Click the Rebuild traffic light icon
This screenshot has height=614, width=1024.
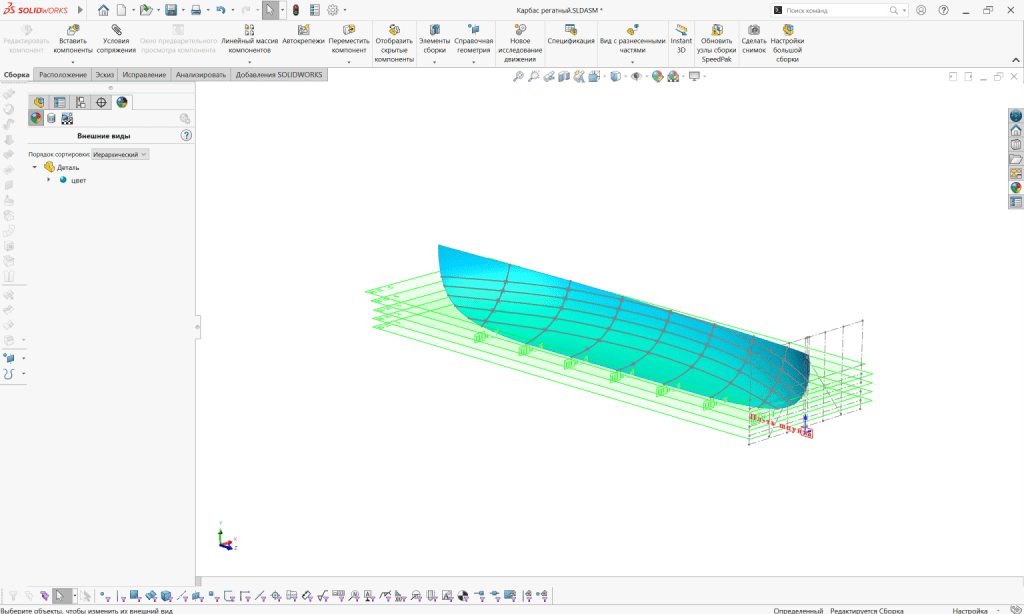[x=296, y=10]
